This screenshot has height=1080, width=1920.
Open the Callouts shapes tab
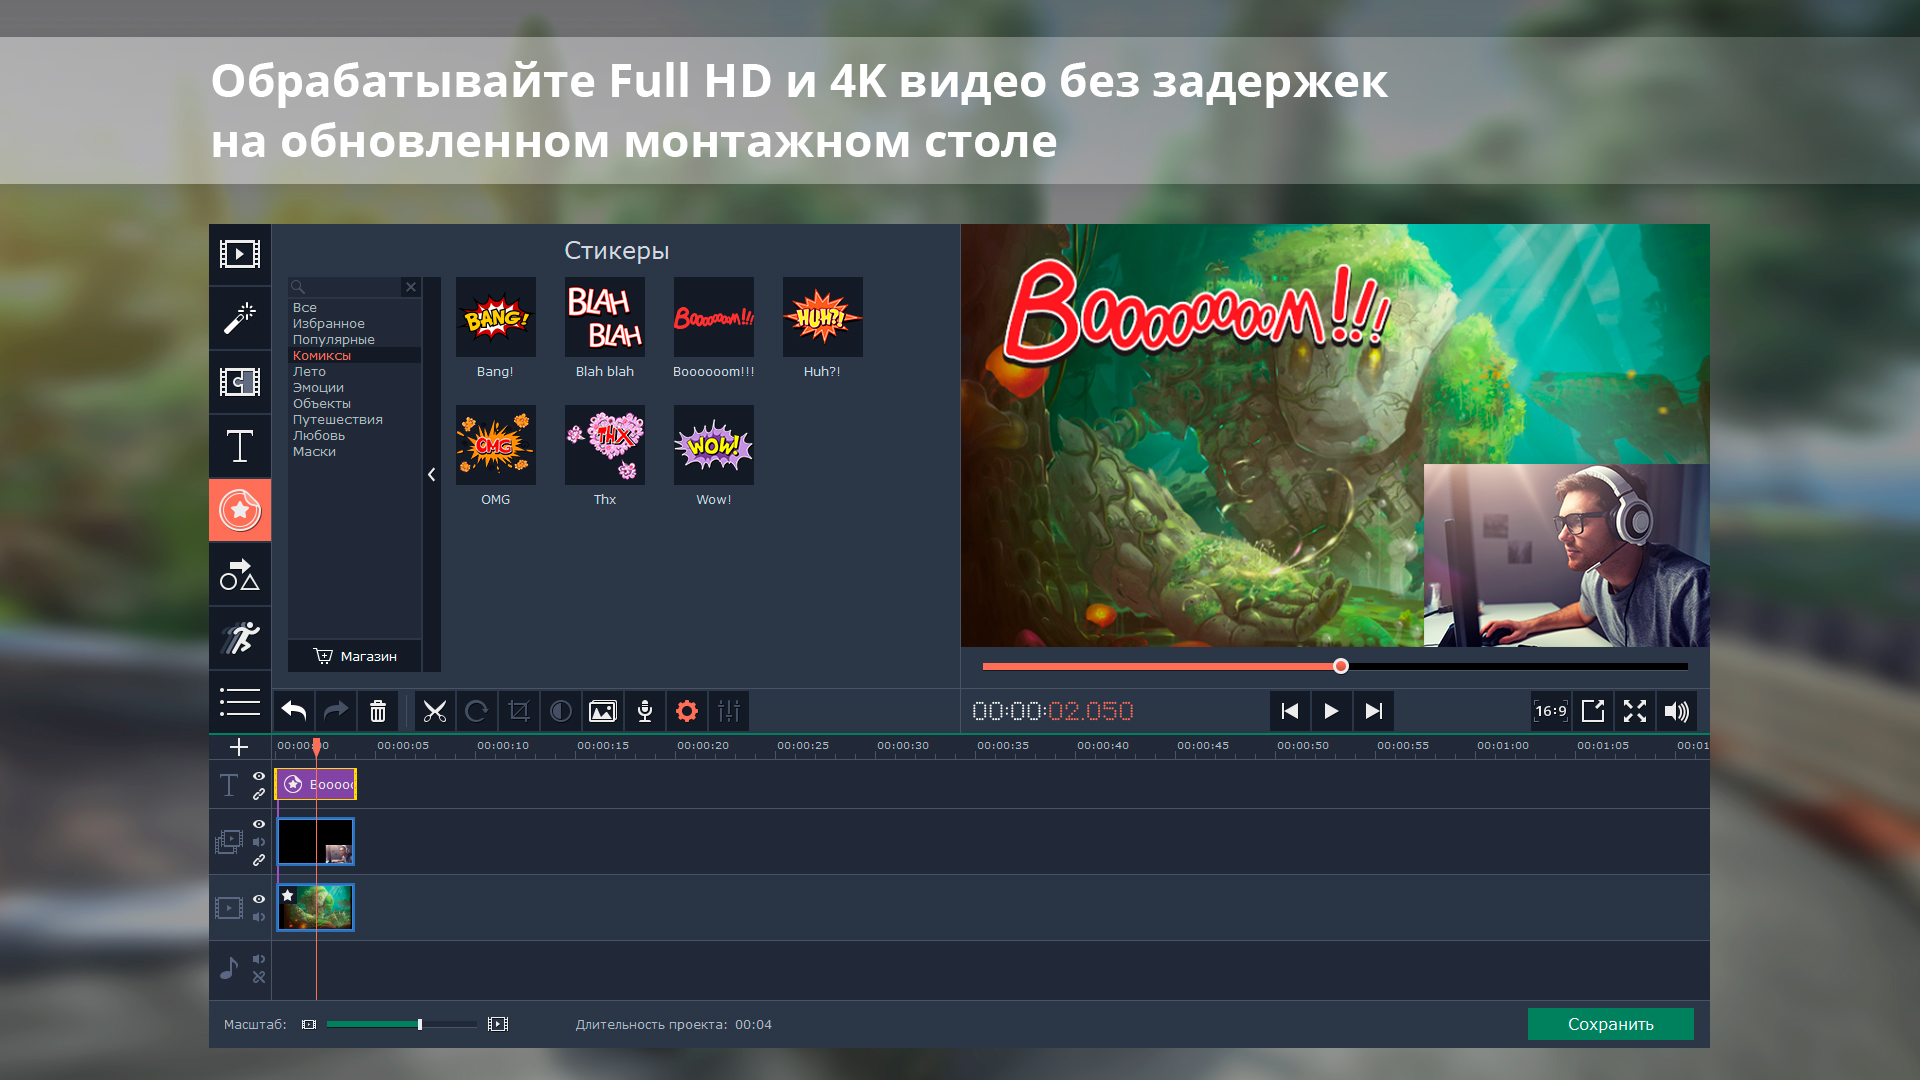click(x=240, y=574)
